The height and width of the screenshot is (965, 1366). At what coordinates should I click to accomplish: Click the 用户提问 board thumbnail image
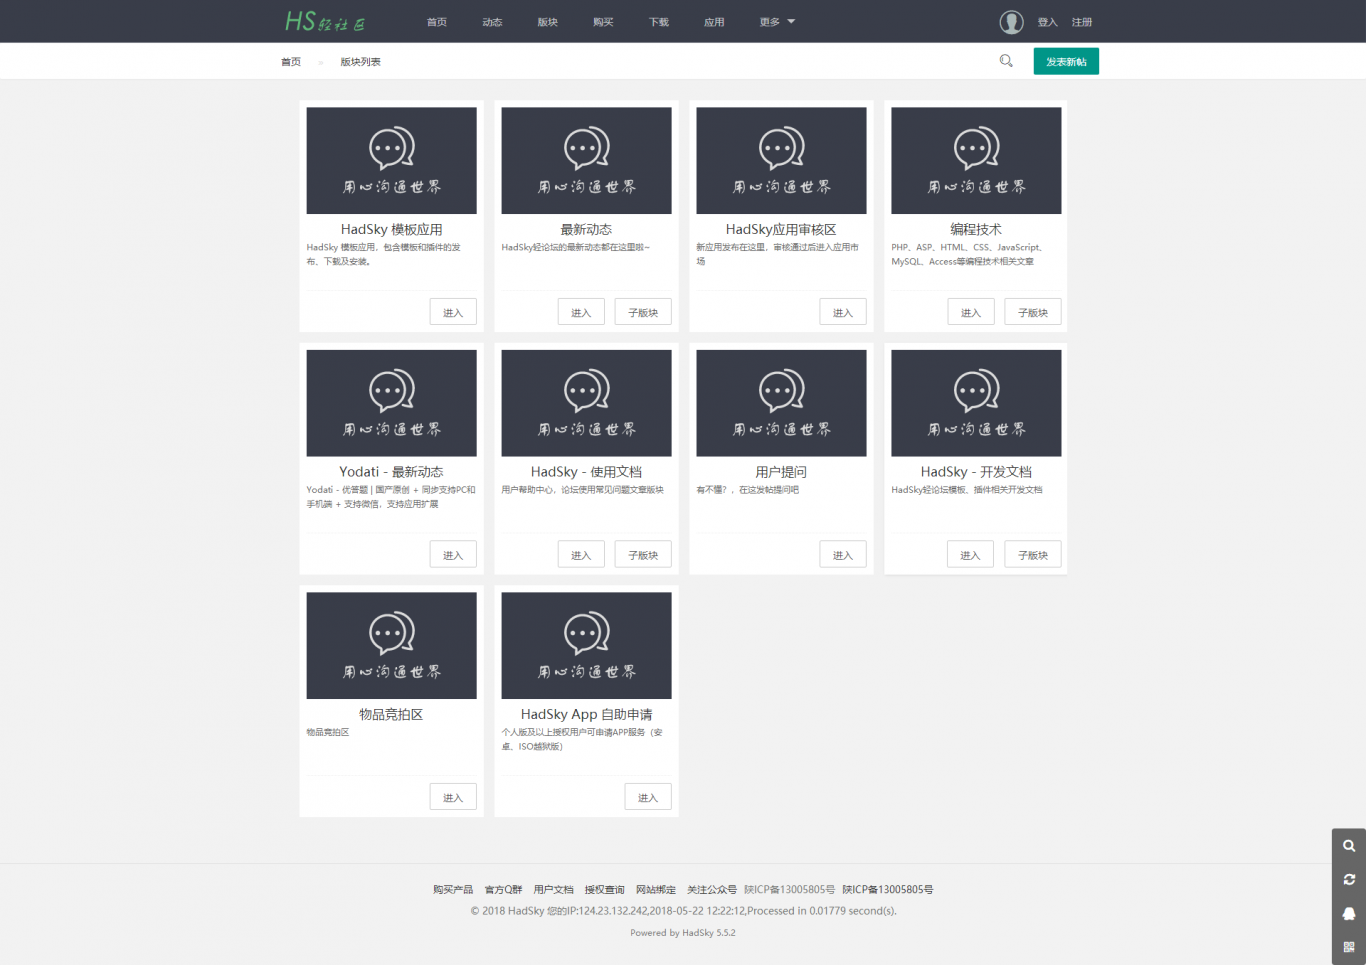[x=781, y=403]
